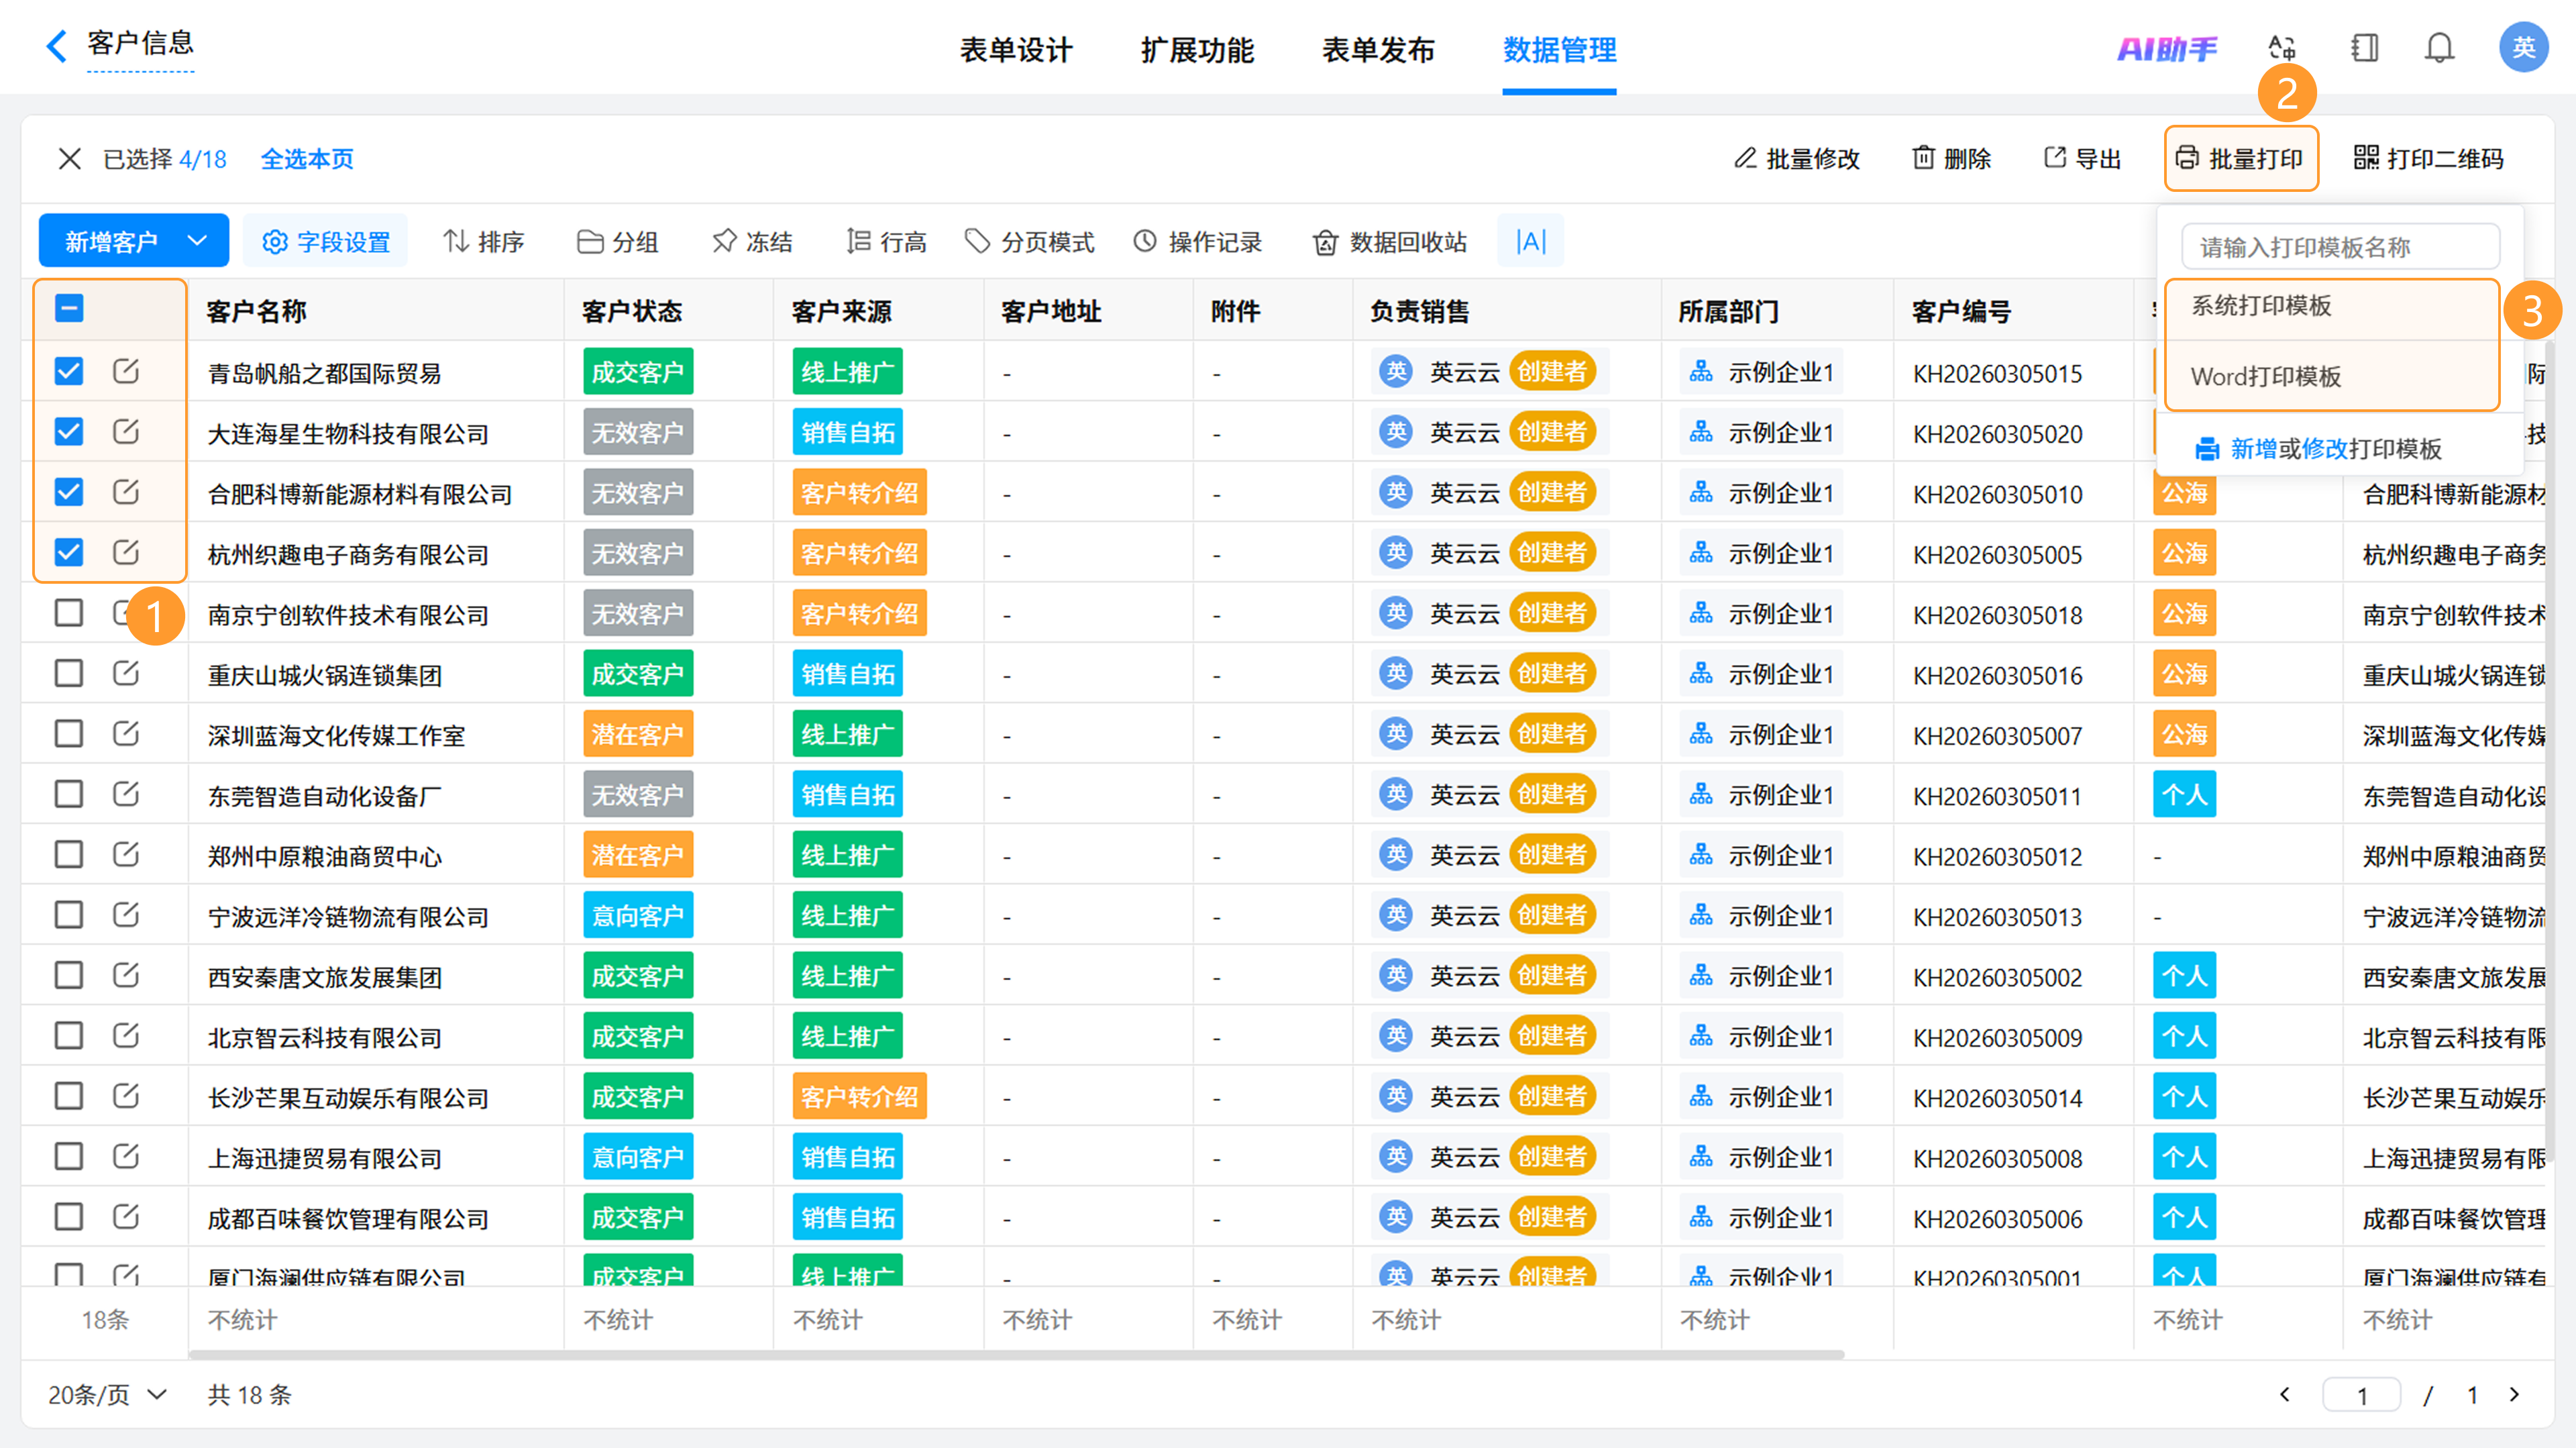The width and height of the screenshot is (2576, 1448).
Task: Open the 行高 row height option
Action: (x=886, y=242)
